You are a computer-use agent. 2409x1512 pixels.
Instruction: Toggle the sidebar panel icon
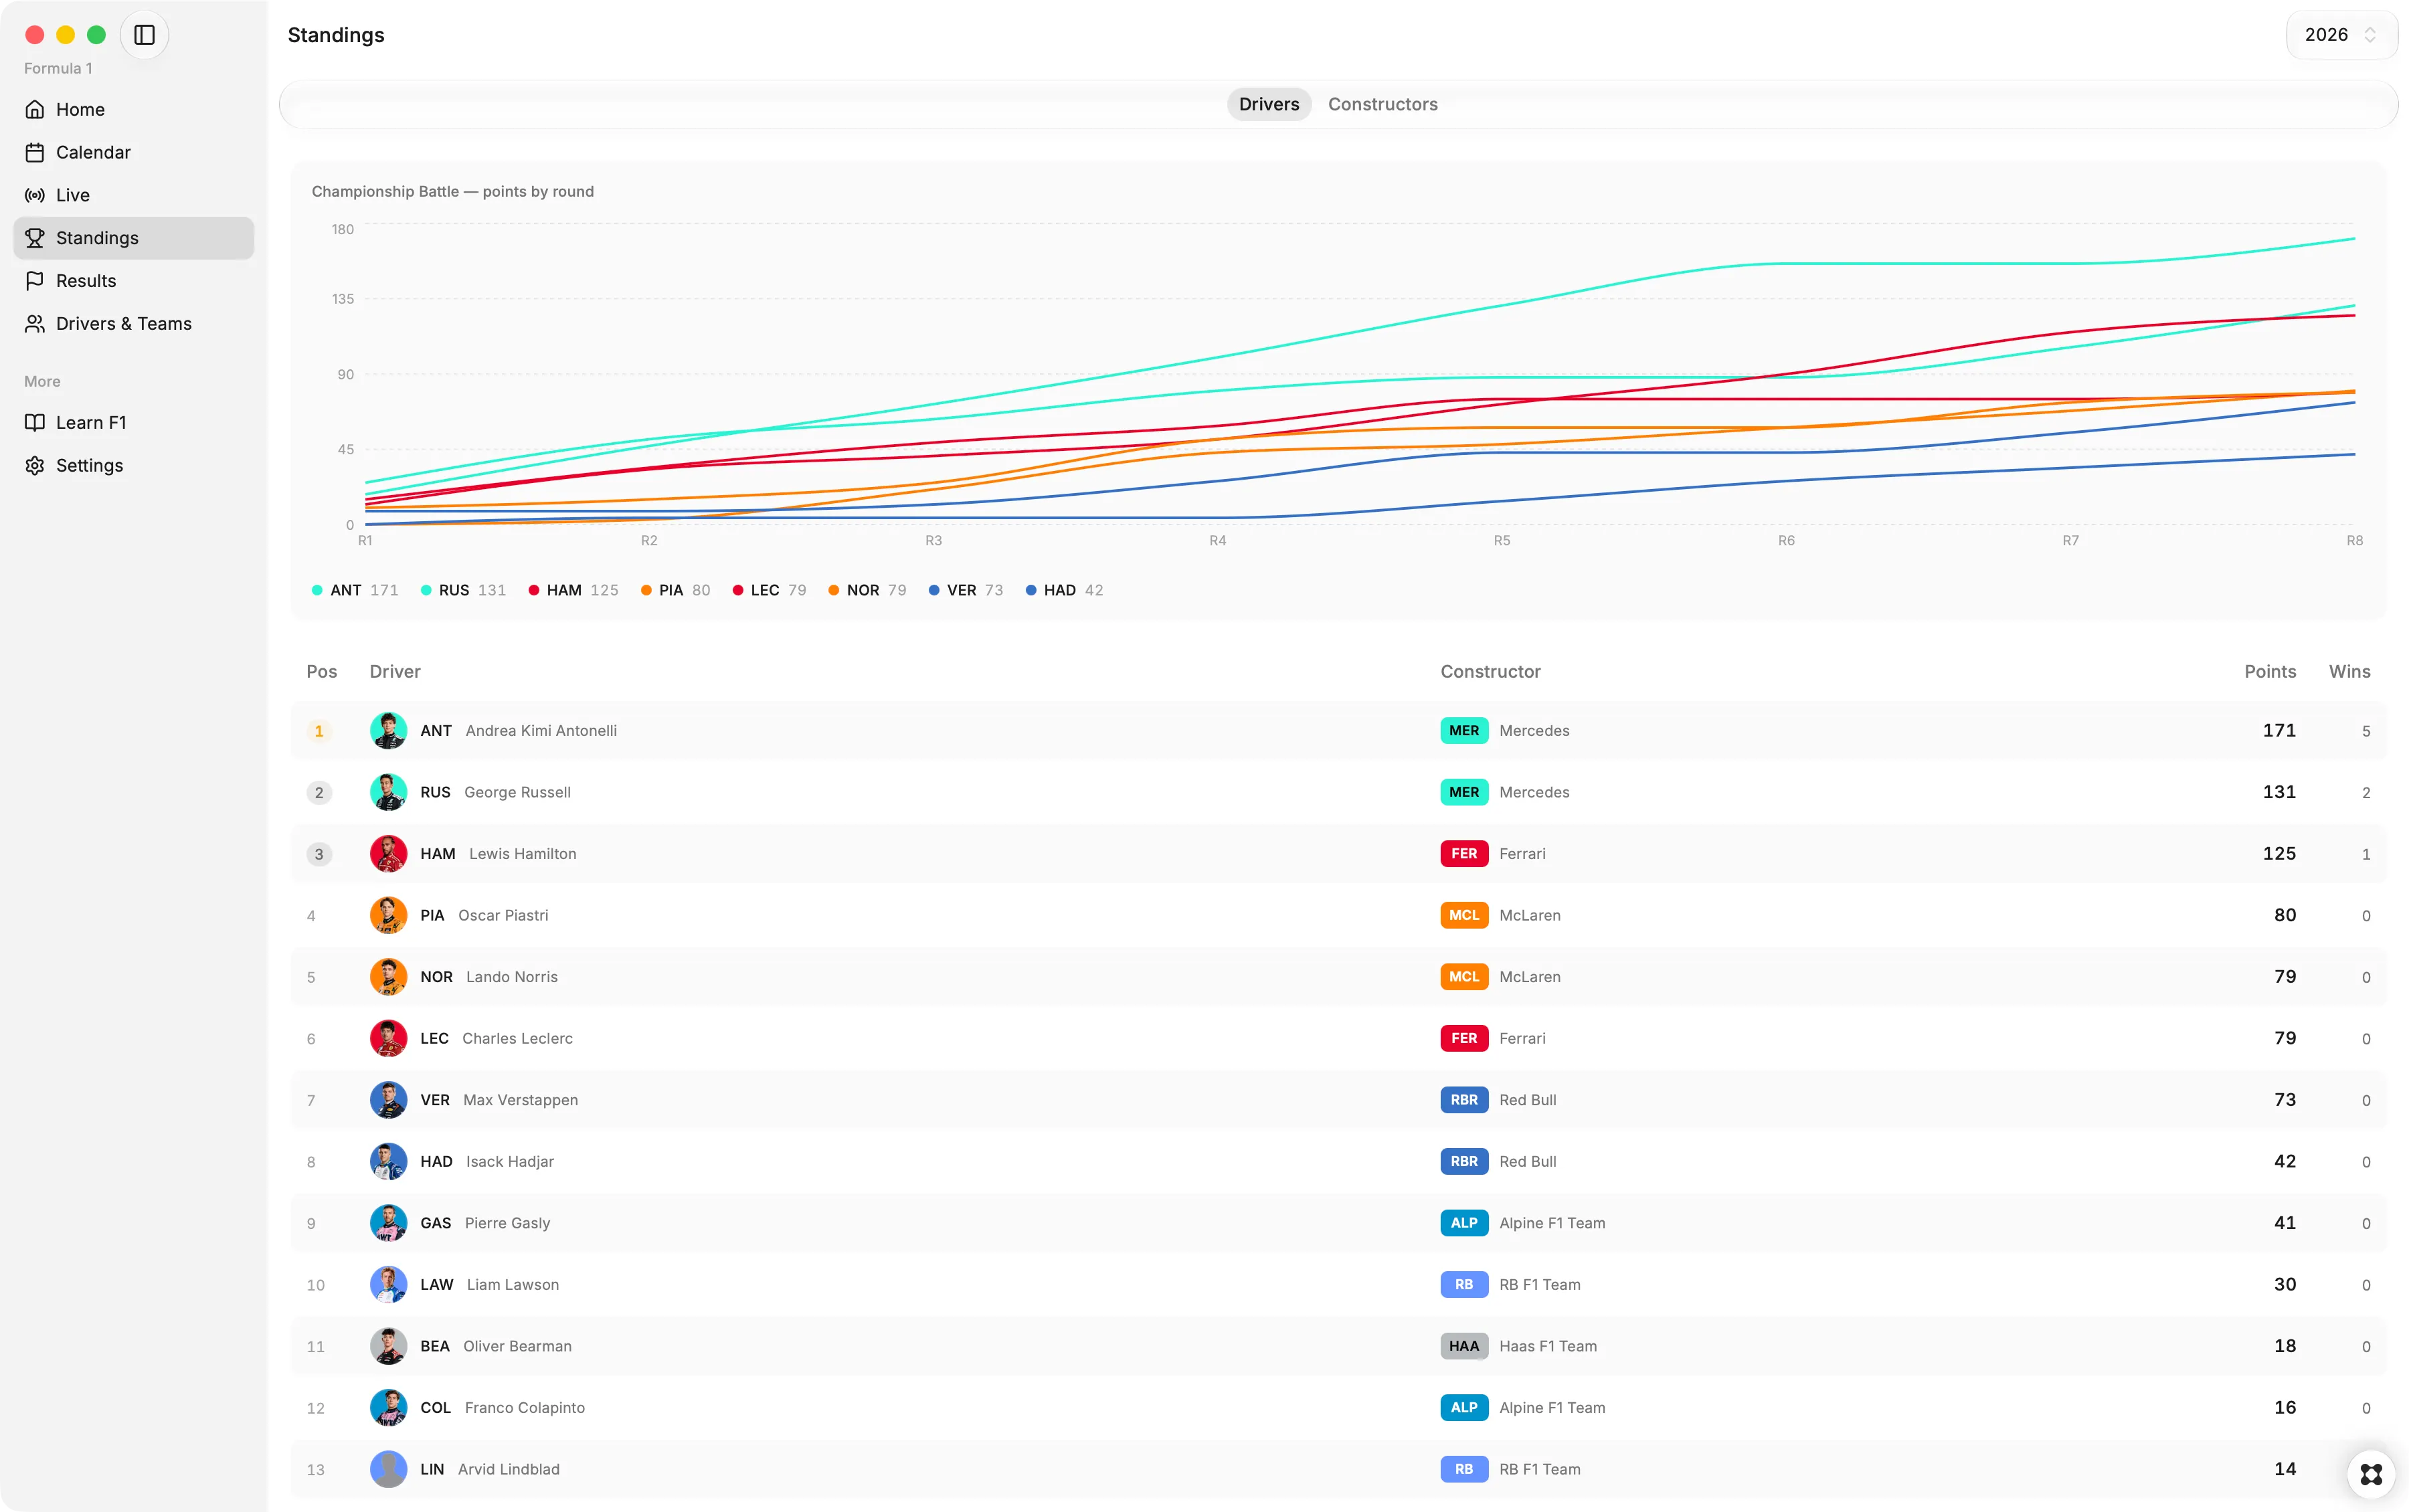click(144, 35)
